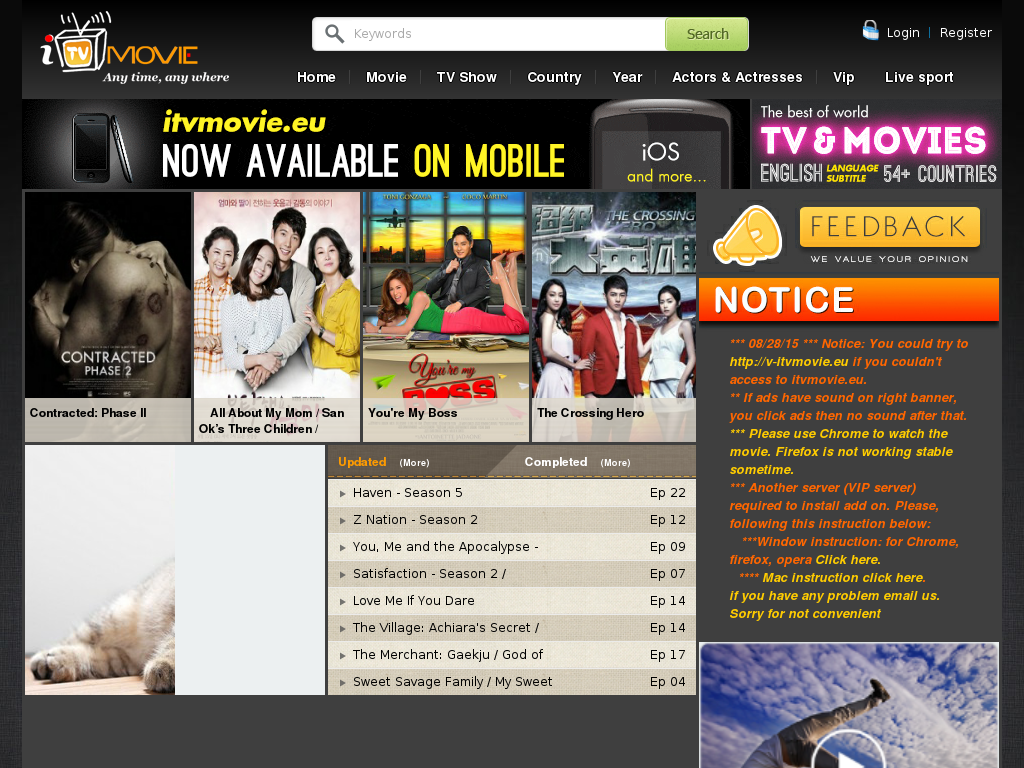Go to the Home menu
This screenshot has width=1024, height=768.
click(316, 77)
